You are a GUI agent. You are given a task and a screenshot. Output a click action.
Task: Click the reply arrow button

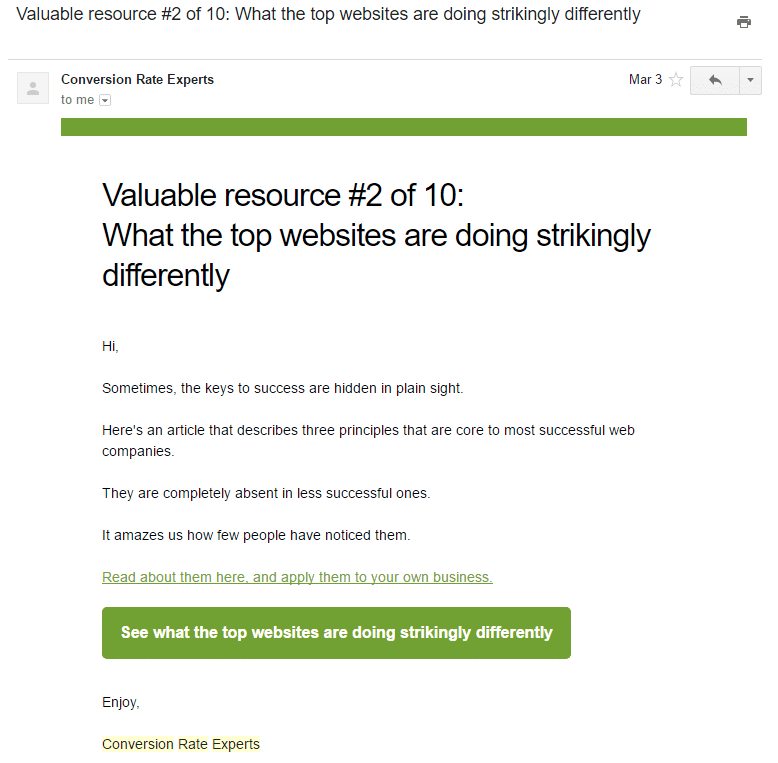pos(715,80)
